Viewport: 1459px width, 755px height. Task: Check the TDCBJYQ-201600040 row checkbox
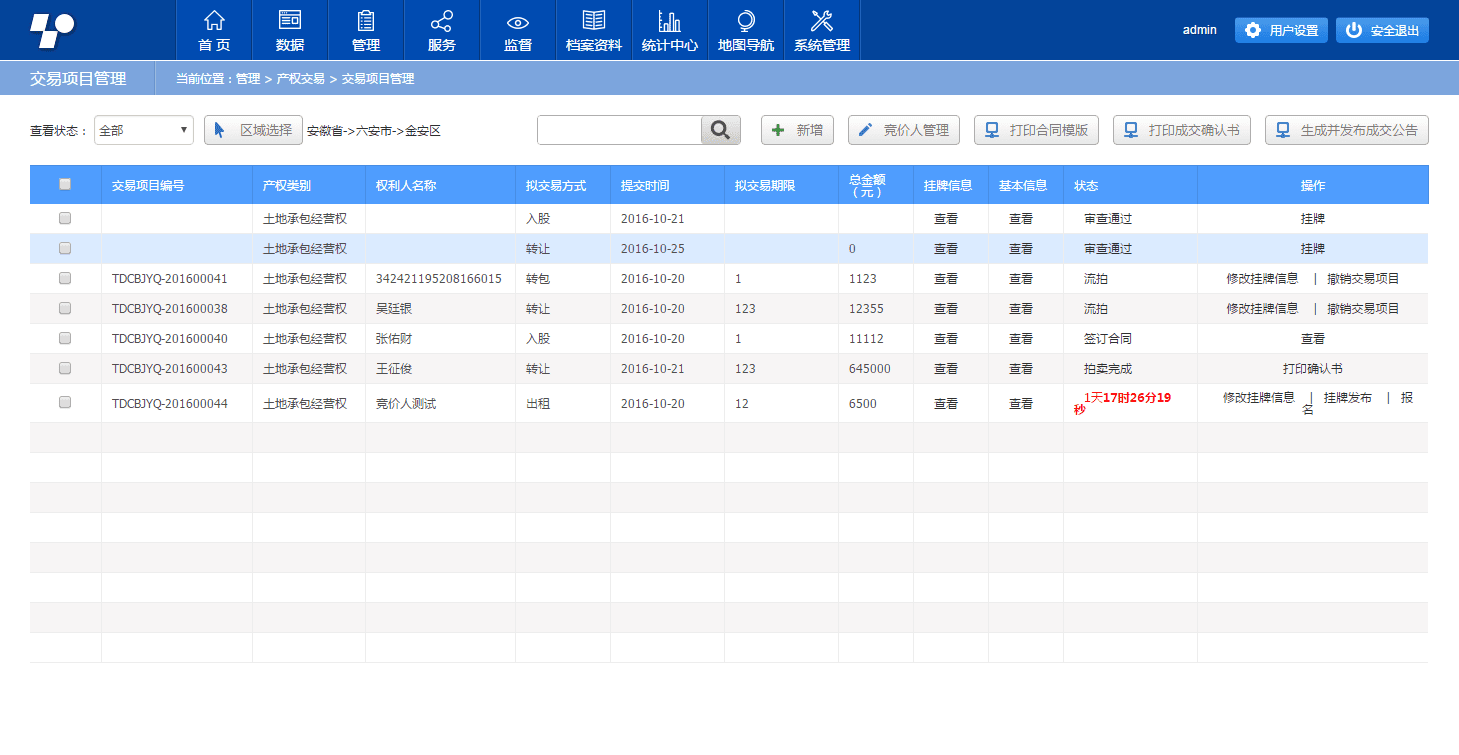[65, 338]
